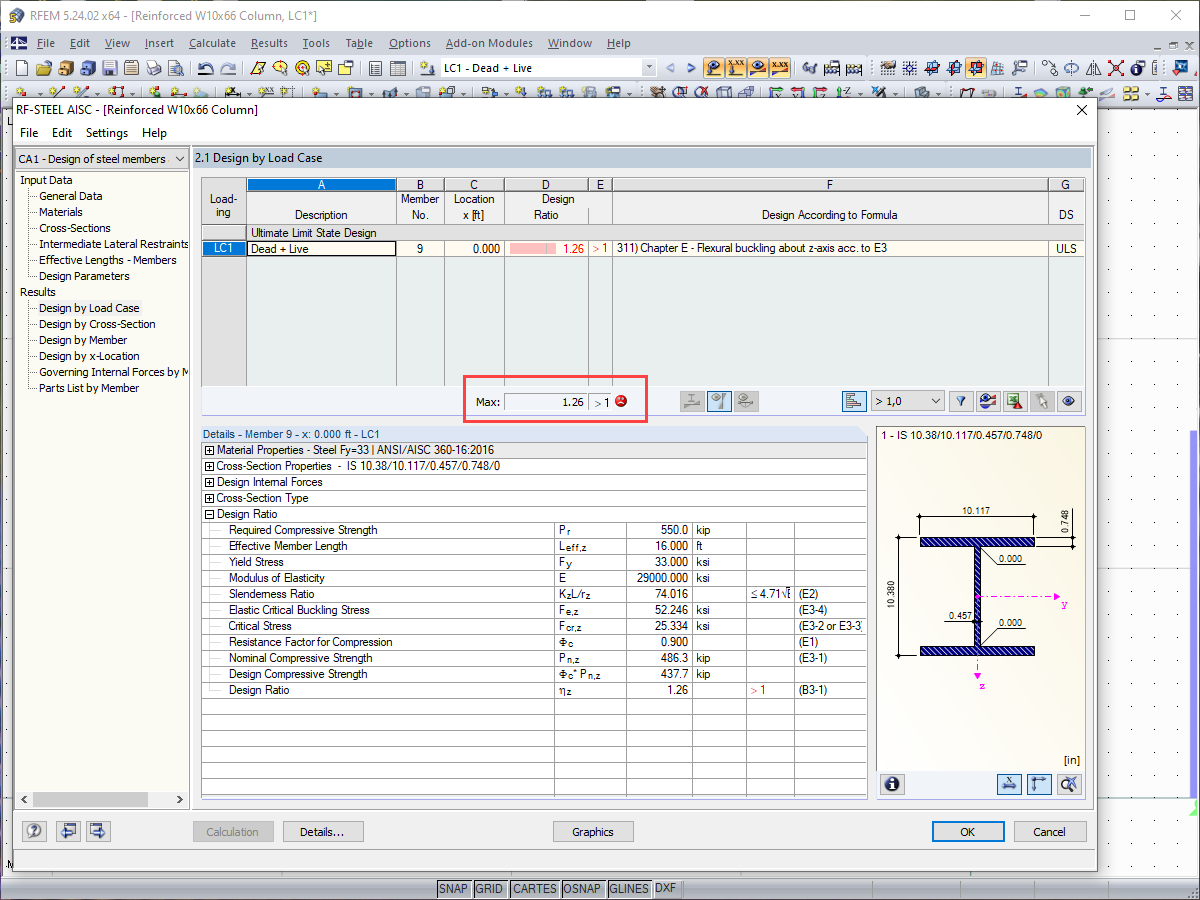1200x900 pixels.
Task: Click the navigator horizontal scrollbar
Action: point(102,799)
